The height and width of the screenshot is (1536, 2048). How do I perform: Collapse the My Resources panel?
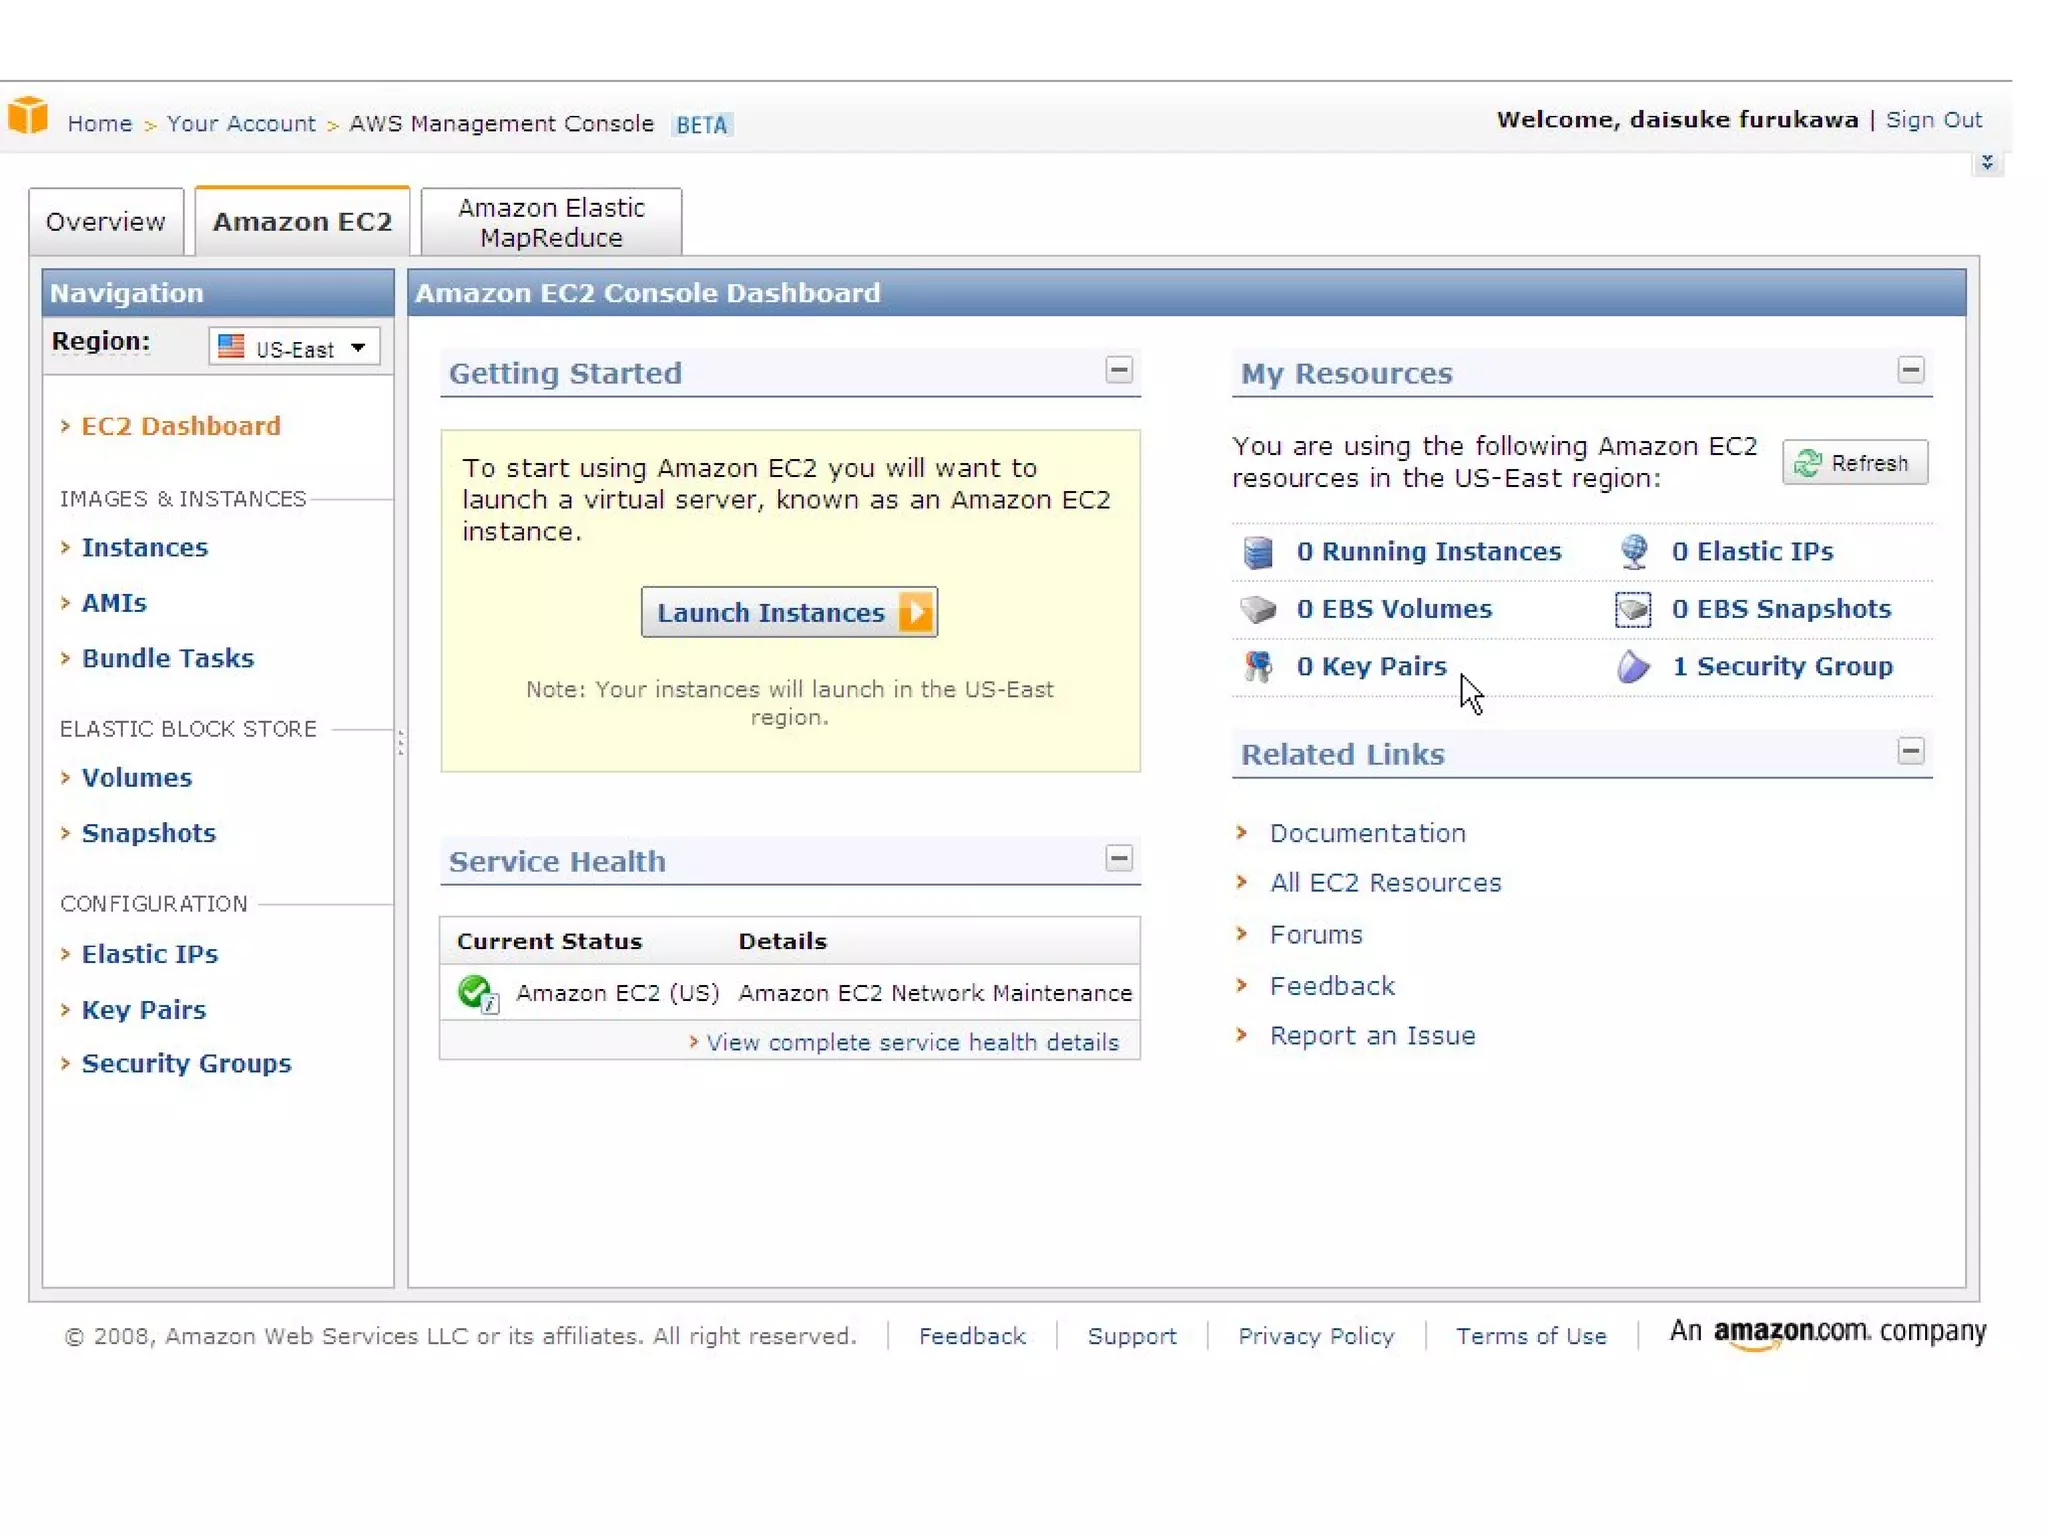pyautogui.click(x=1910, y=370)
